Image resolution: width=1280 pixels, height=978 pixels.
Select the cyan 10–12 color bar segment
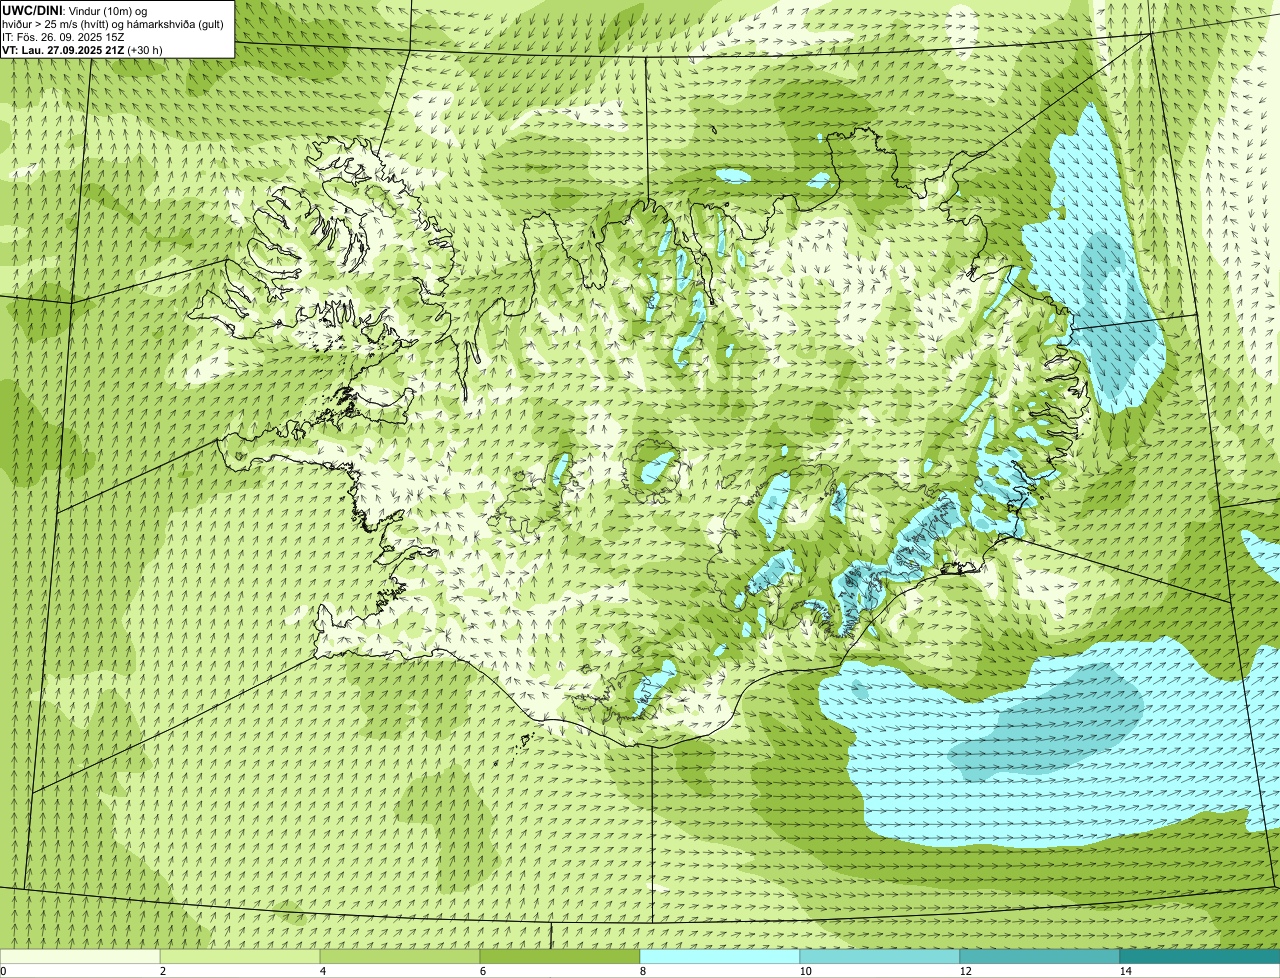(x=880, y=956)
